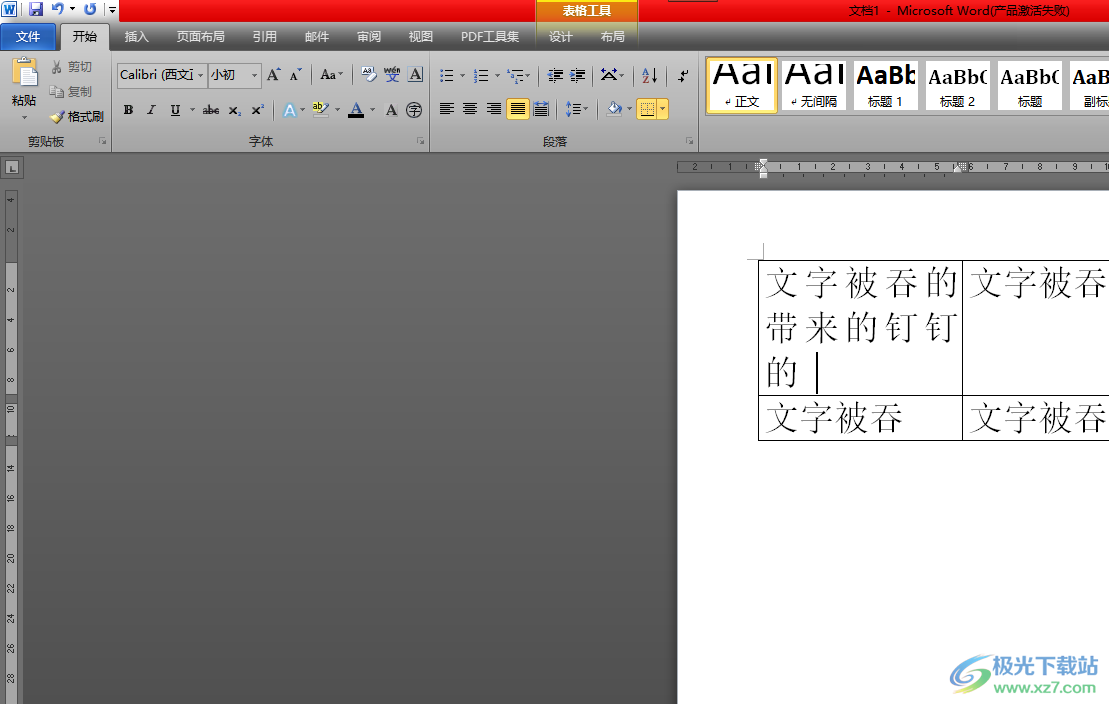Apply strikethrough (abc) formatting
Screen dimensions: 1109x704
click(211, 110)
